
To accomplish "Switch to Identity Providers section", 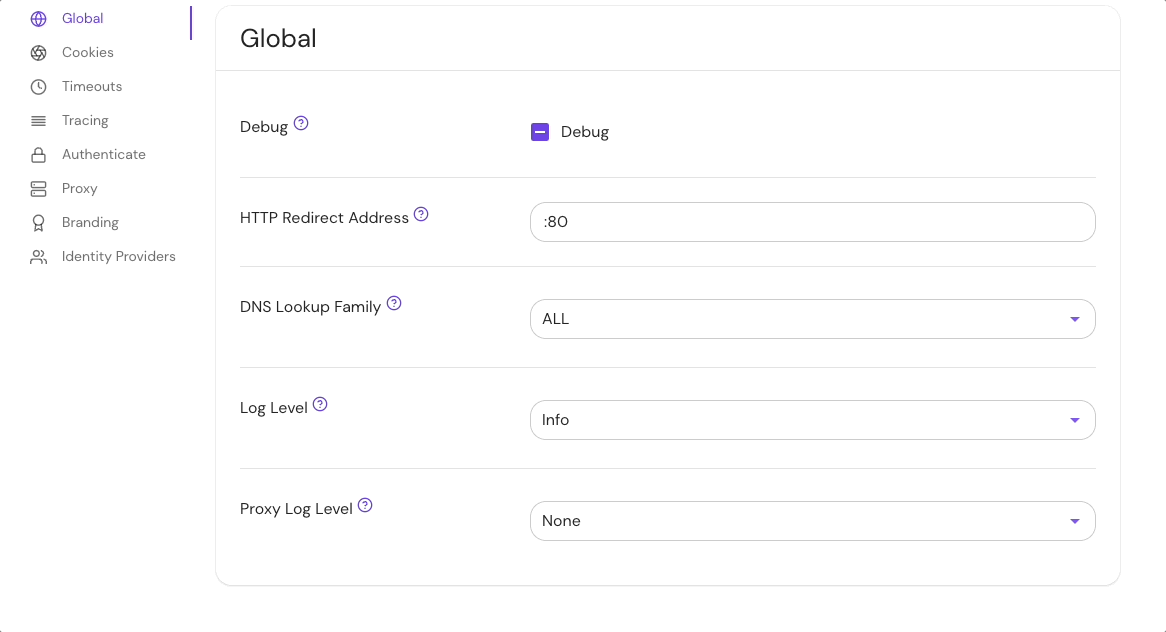I will coord(118,257).
